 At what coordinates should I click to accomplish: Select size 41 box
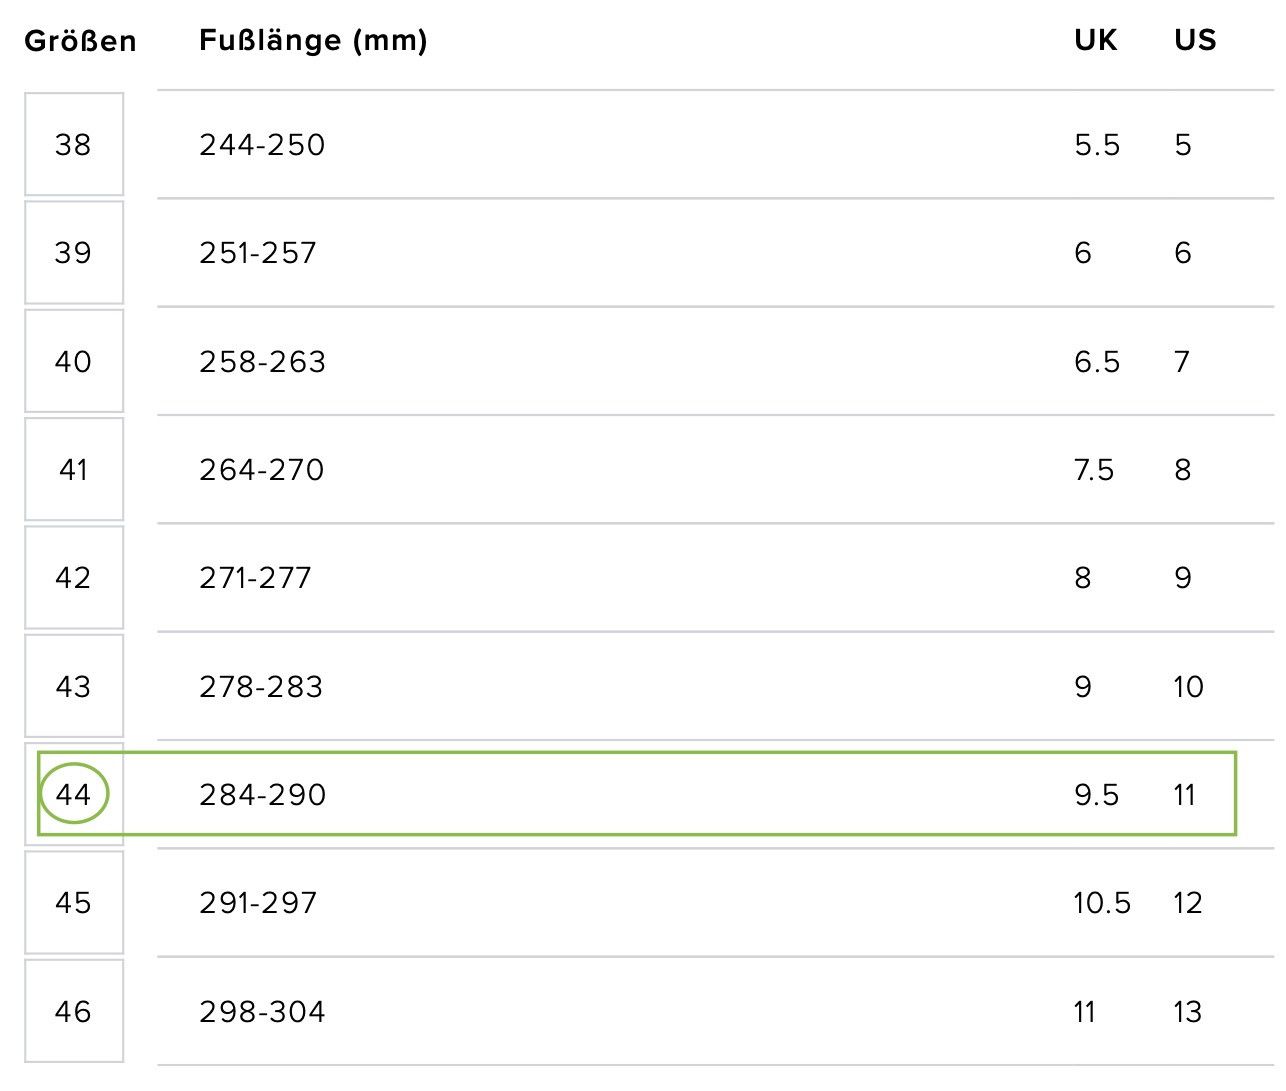pyautogui.click(x=74, y=469)
